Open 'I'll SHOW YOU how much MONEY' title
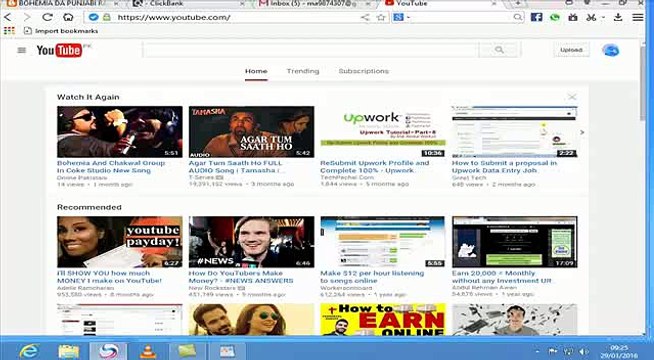 tap(109, 277)
